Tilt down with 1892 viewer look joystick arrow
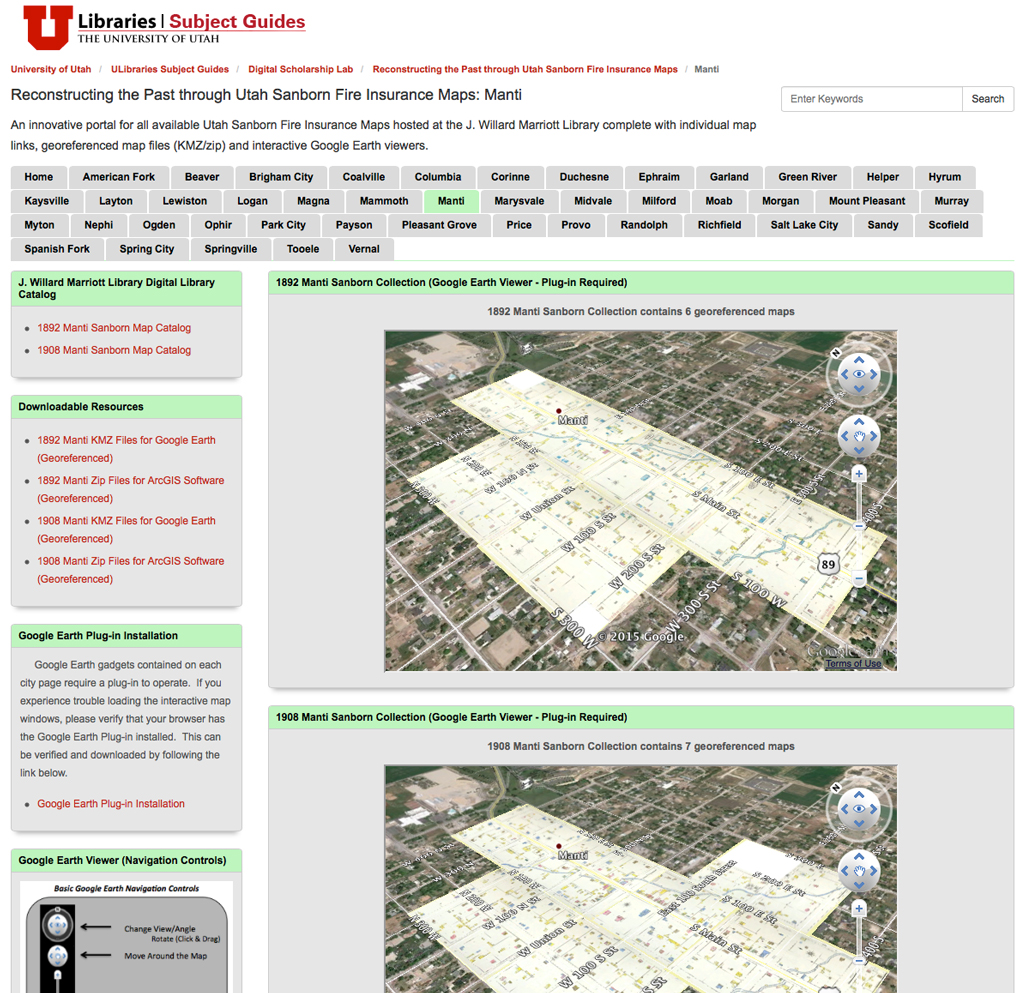Screen dimensions: 1026x993 (859, 389)
